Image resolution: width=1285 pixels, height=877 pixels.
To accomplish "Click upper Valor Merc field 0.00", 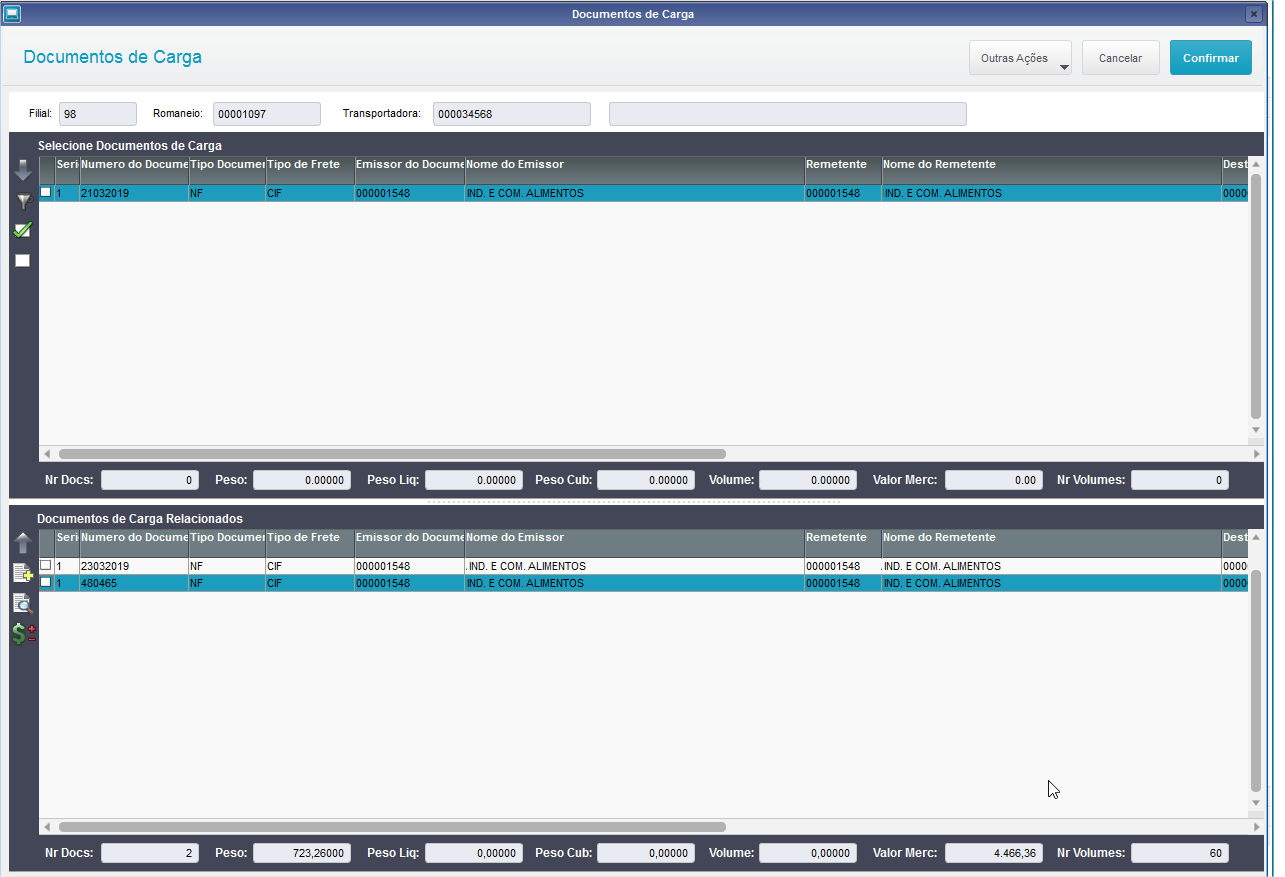I will (994, 480).
